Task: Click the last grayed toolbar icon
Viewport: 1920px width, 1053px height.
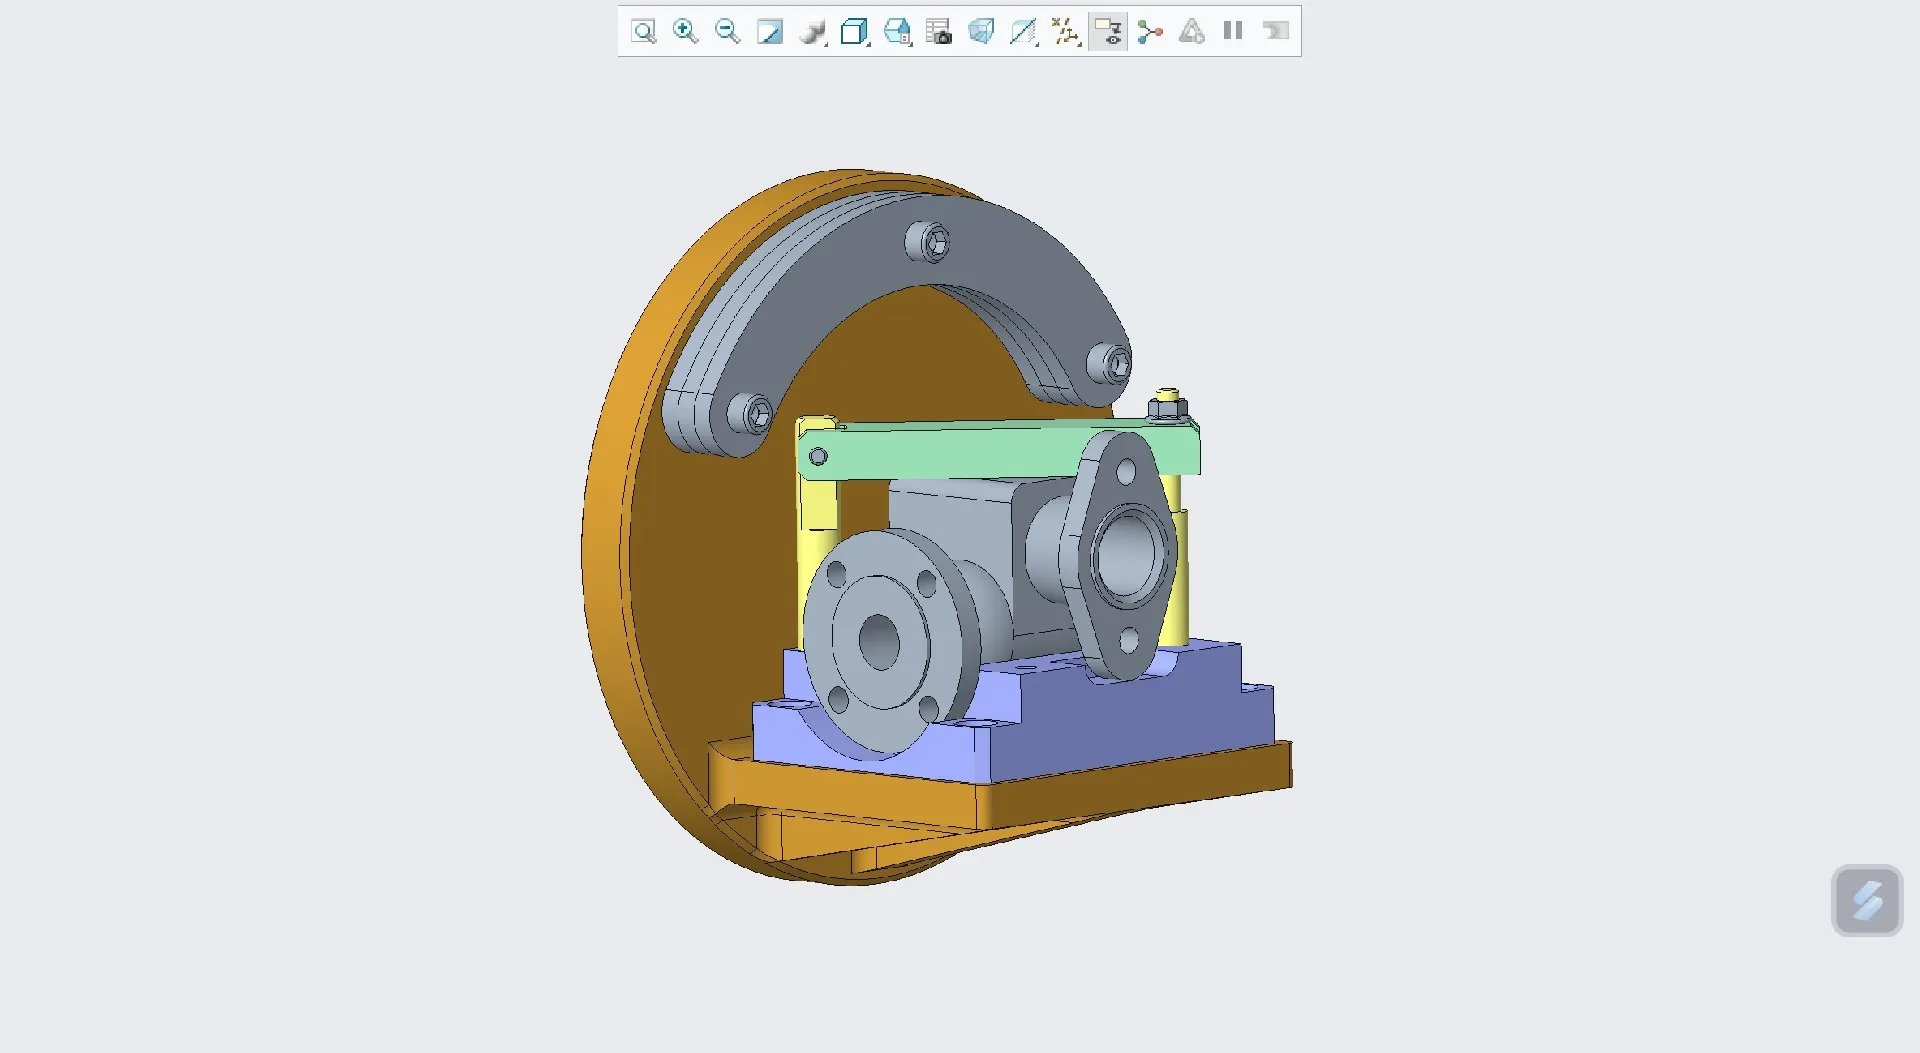Action: (1275, 32)
